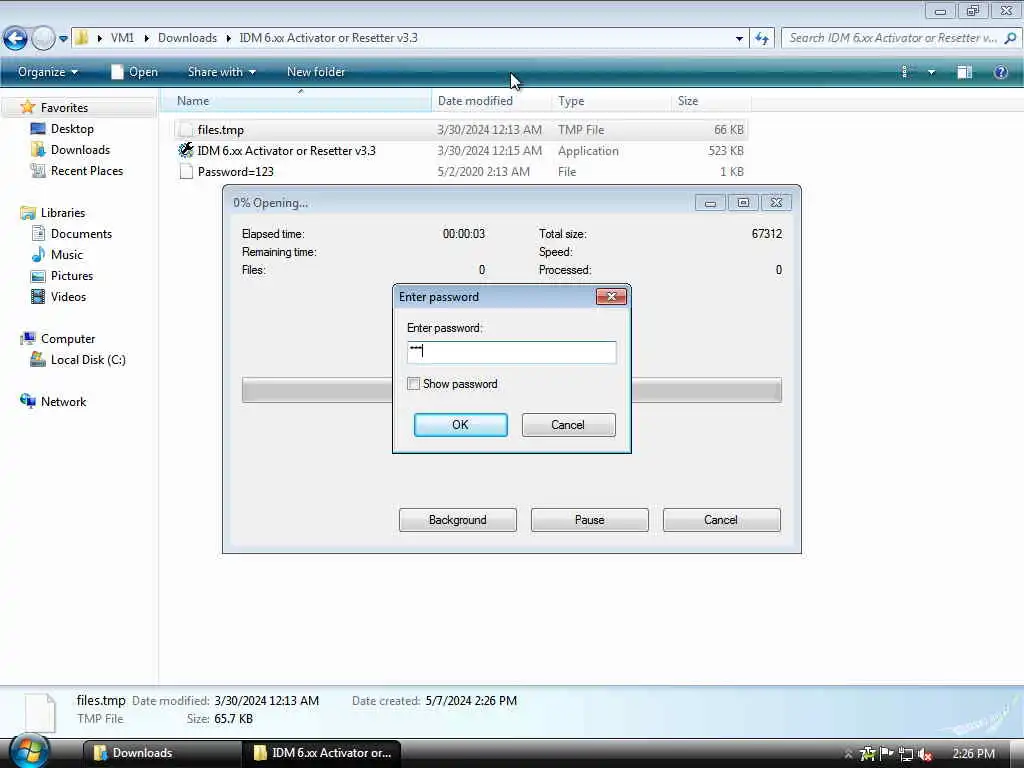Image resolution: width=1024 pixels, height=768 pixels.
Task: Click the search magnifier icon
Action: (x=1010, y=38)
